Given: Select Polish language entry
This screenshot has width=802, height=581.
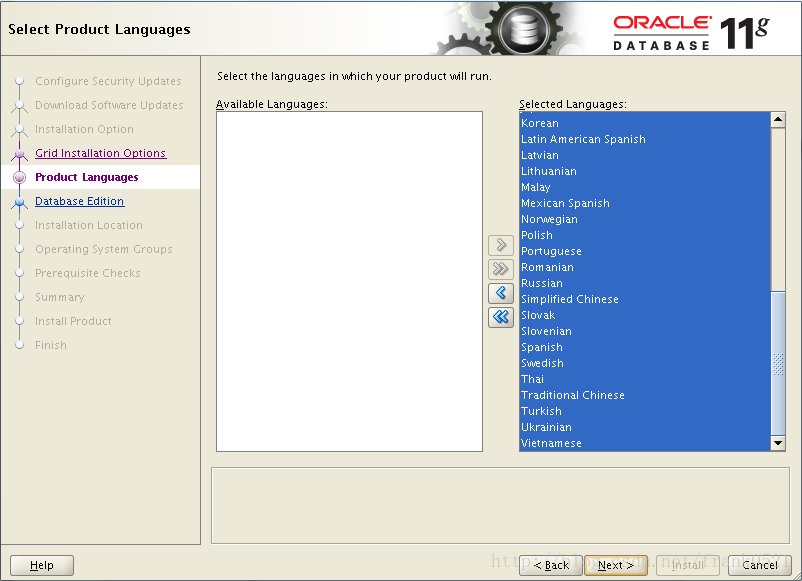Looking at the screenshot, I should click(645, 235).
